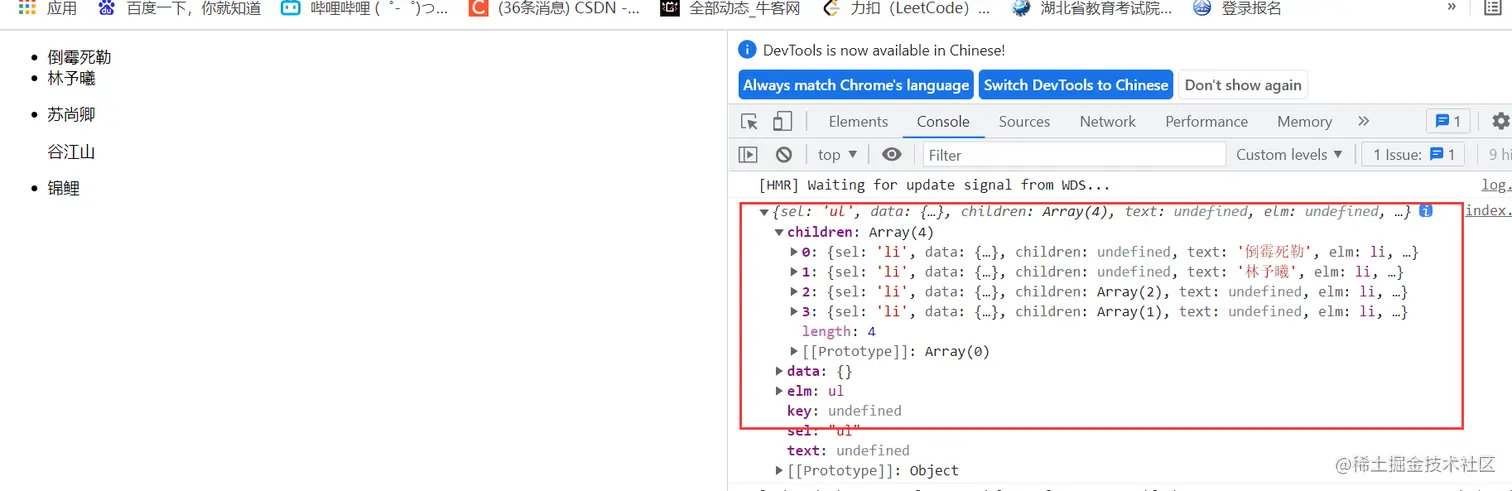Click the HMR waiting message text

coord(934,185)
